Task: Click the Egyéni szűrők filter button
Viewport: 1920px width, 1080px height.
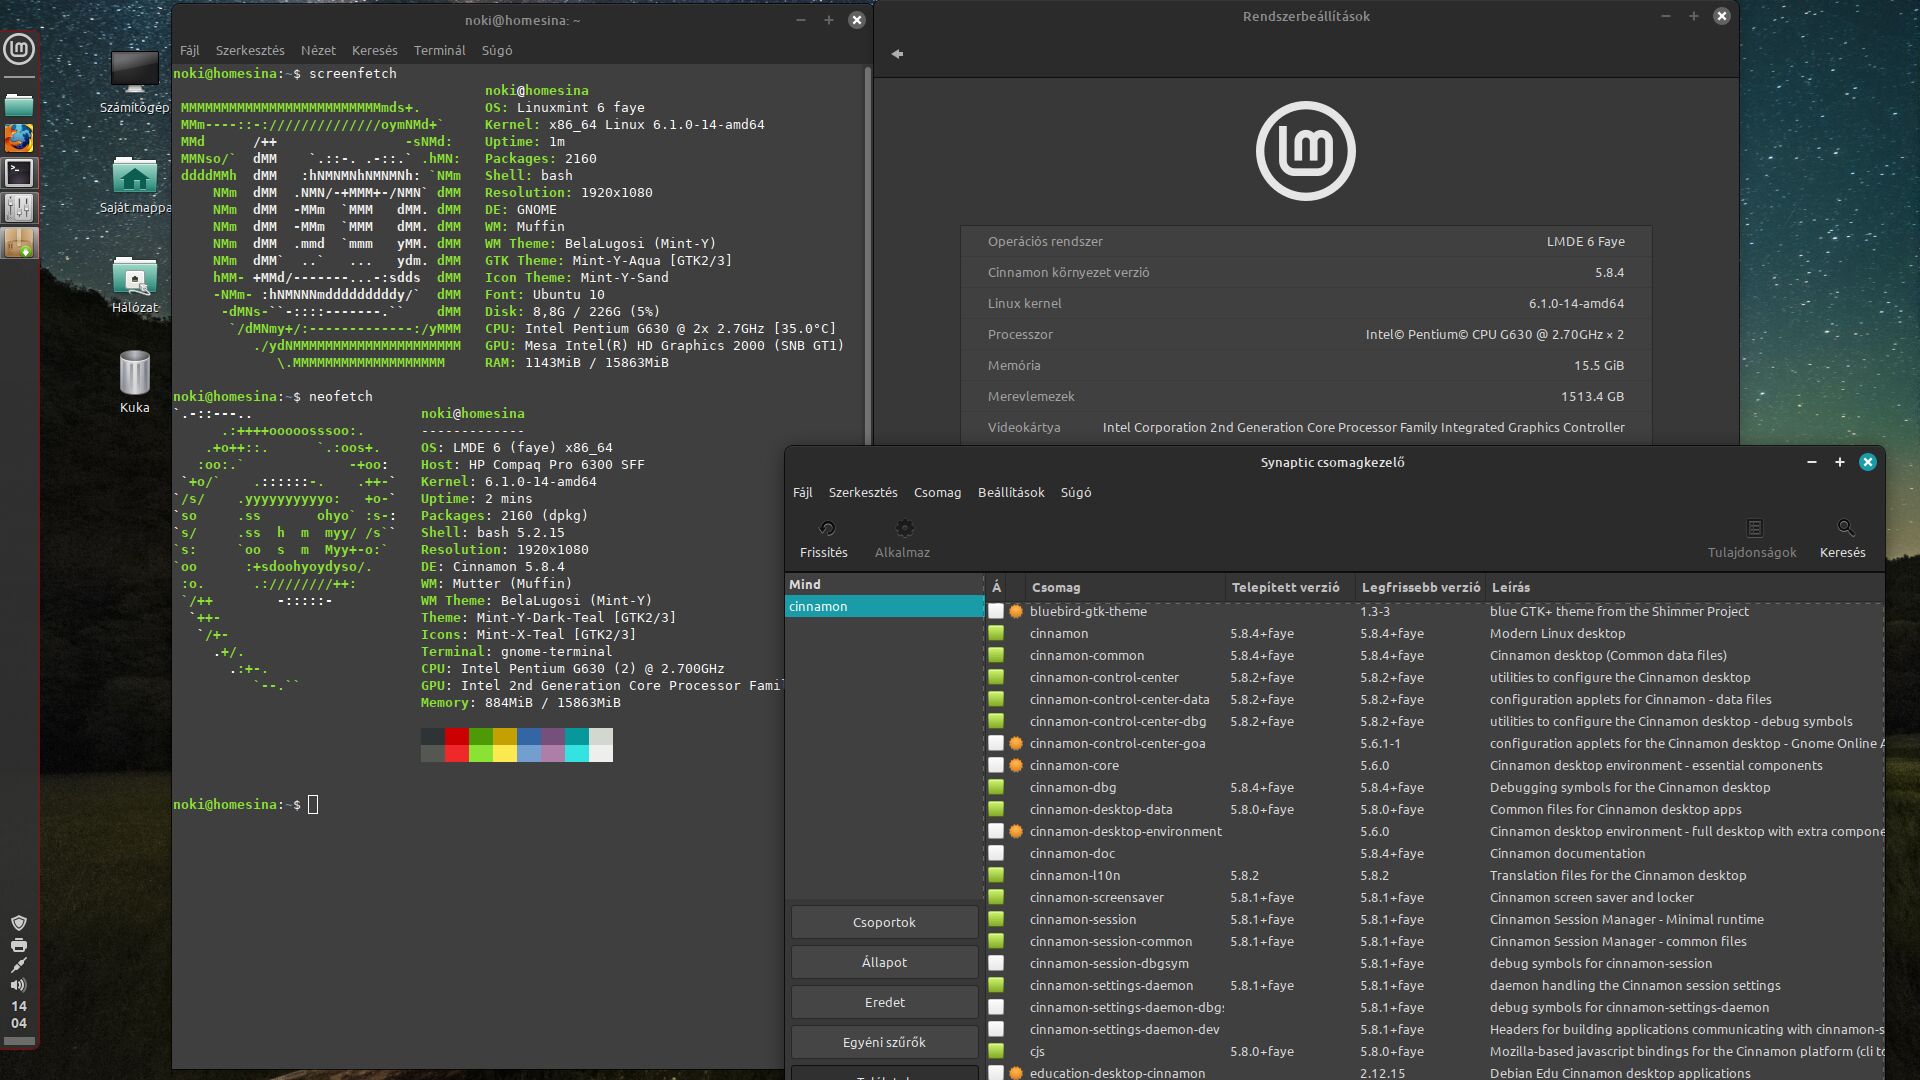Action: 885,1042
